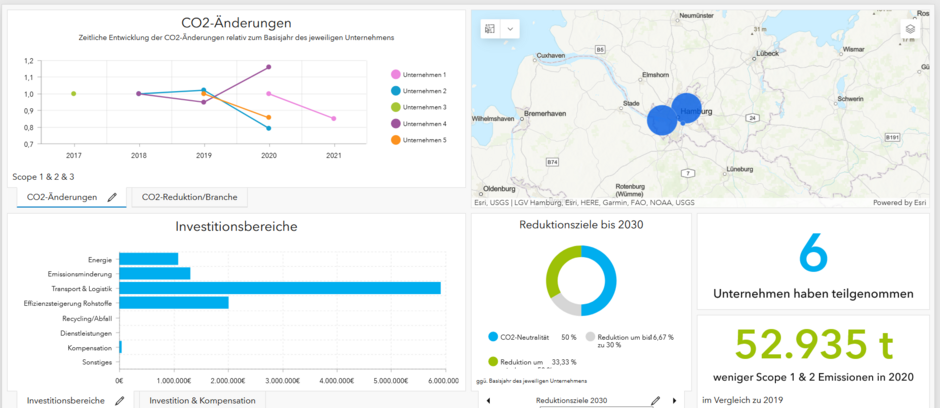Toggle Unternehmen 4 legend entry
This screenshot has width=940, height=408.
[419, 123]
